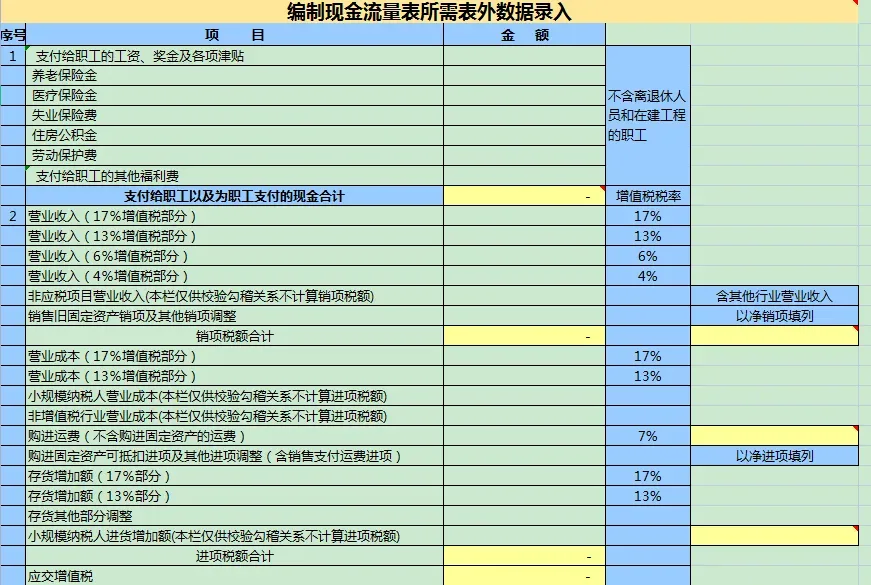The image size is (871, 585).
Task: Select 营业收入(6%增值税部分) label cell
Action: 234,256
